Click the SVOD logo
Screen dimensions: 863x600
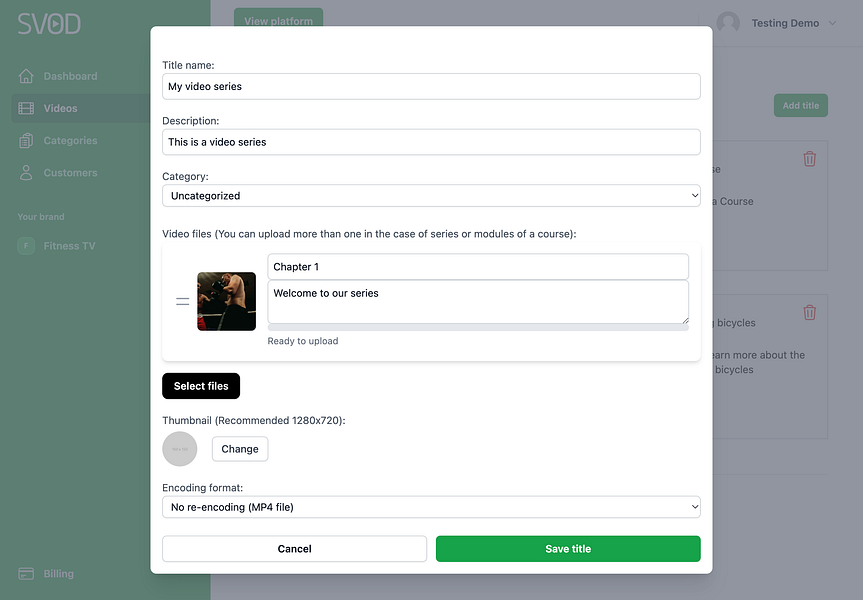pos(49,24)
